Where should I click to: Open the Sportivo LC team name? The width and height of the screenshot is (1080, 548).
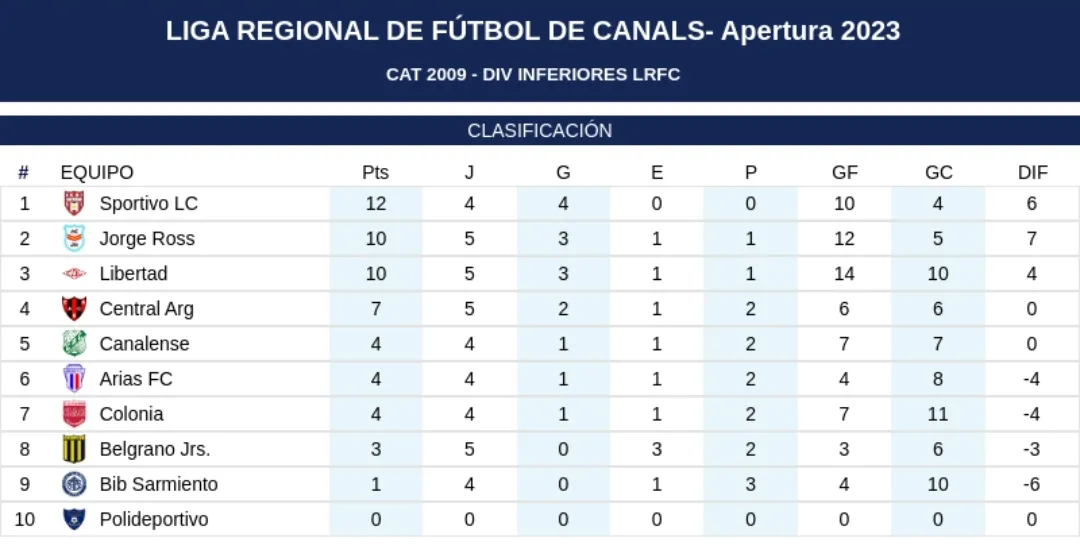(149, 204)
